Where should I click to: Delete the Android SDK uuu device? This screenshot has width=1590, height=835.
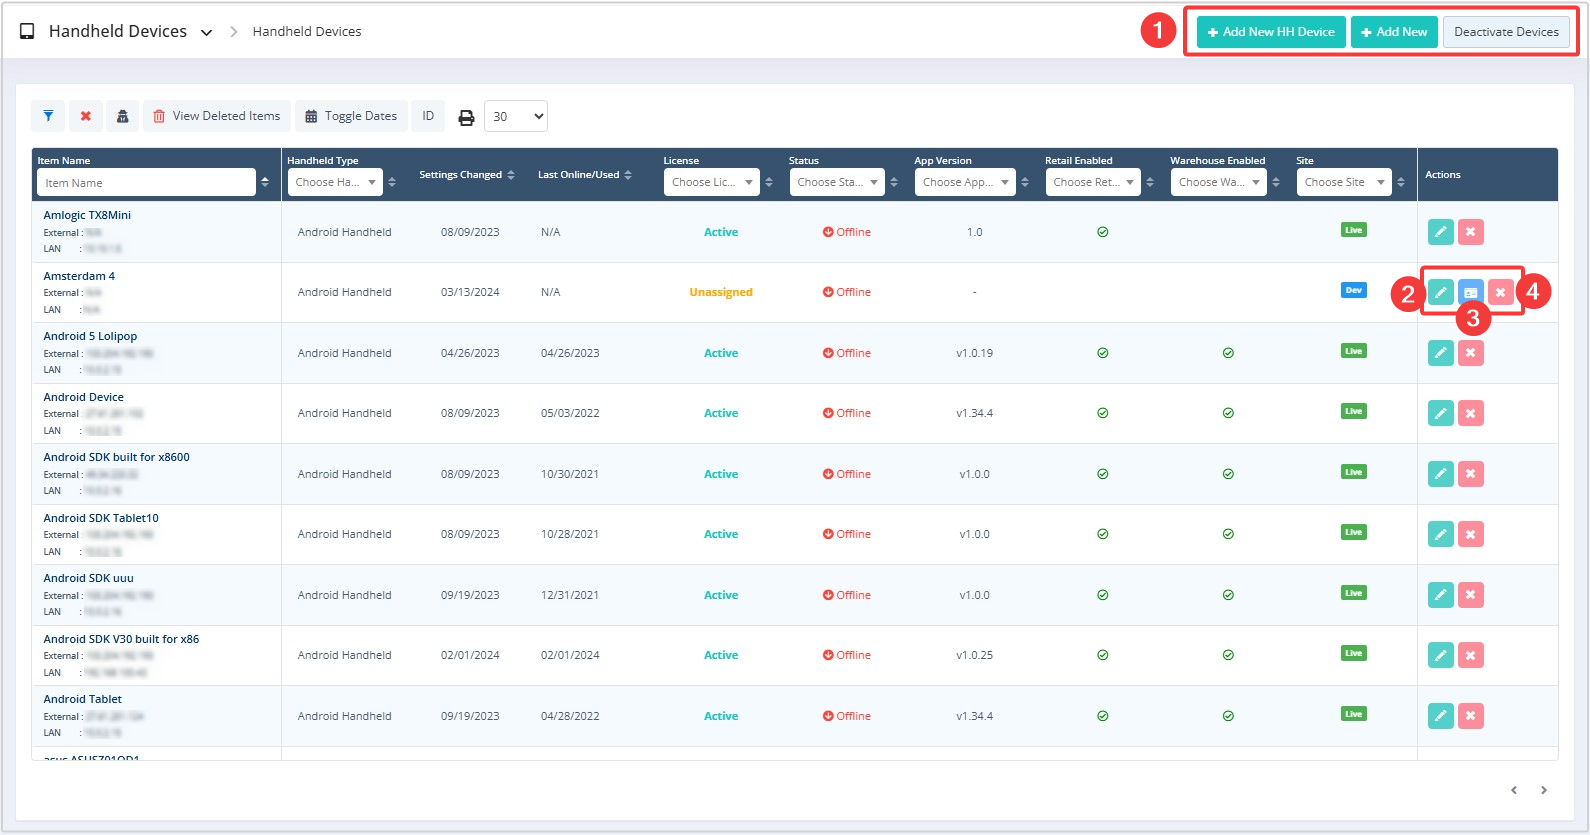pos(1470,595)
